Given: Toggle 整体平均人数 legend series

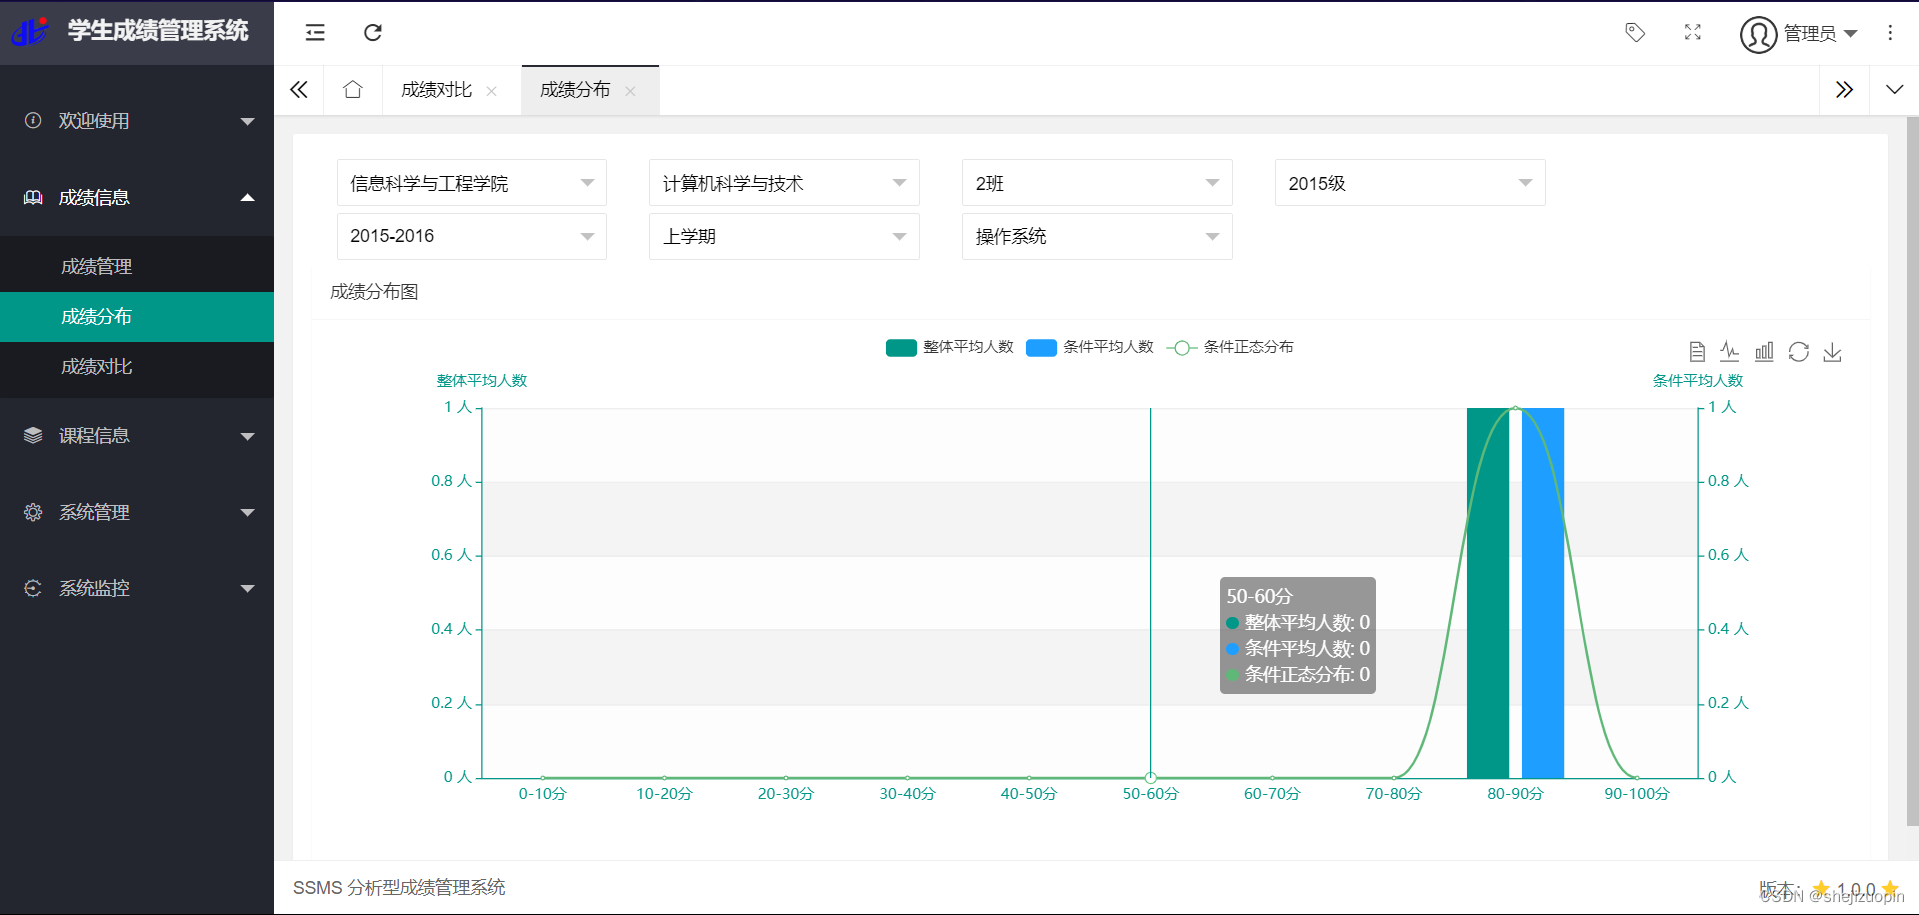Looking at the screenshot, I should (949, 347).
